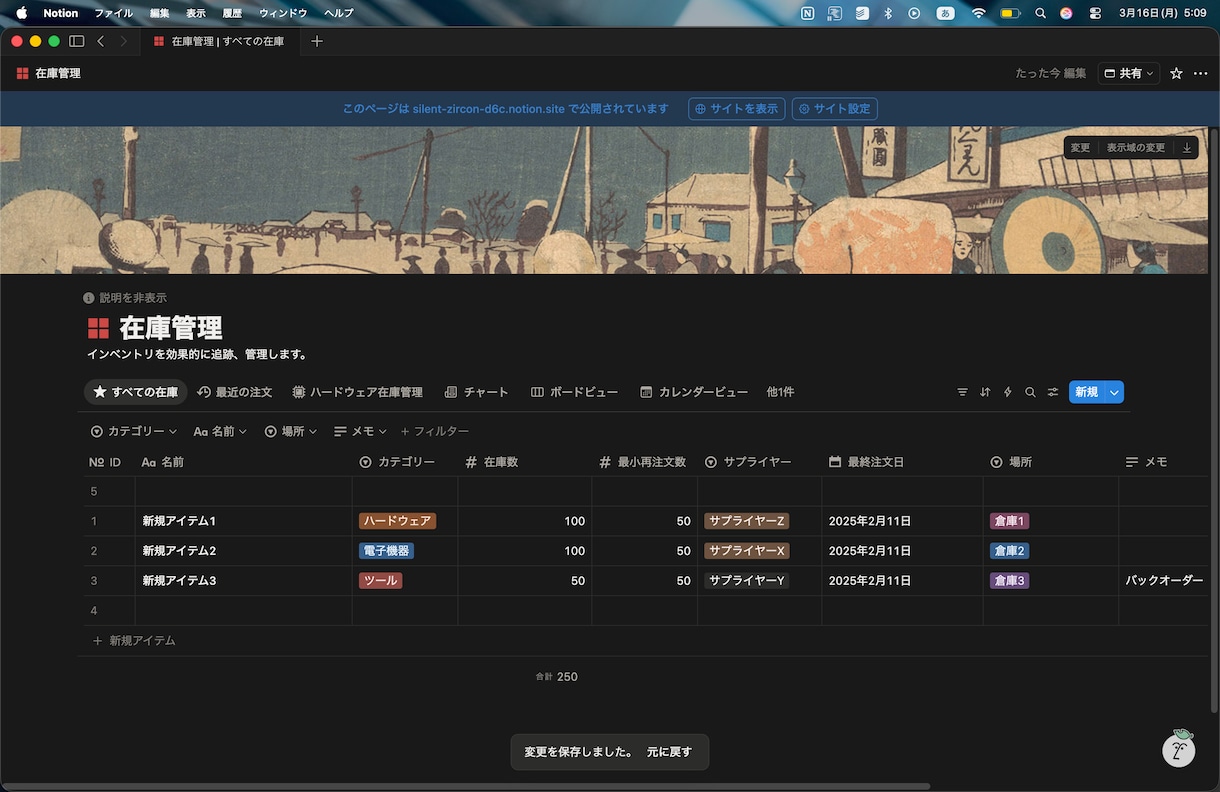
Task: Open the automations lightning icon
Action: coord(1007,392)
